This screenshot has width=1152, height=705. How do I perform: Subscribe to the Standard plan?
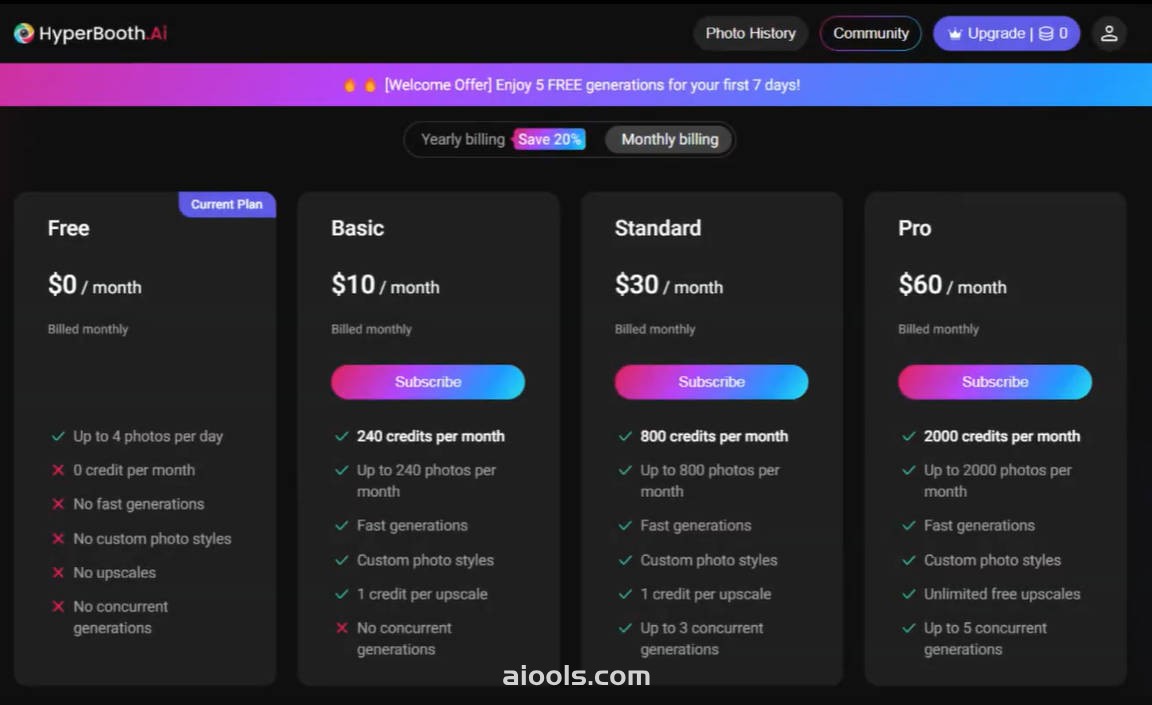[x=711, y=382]
